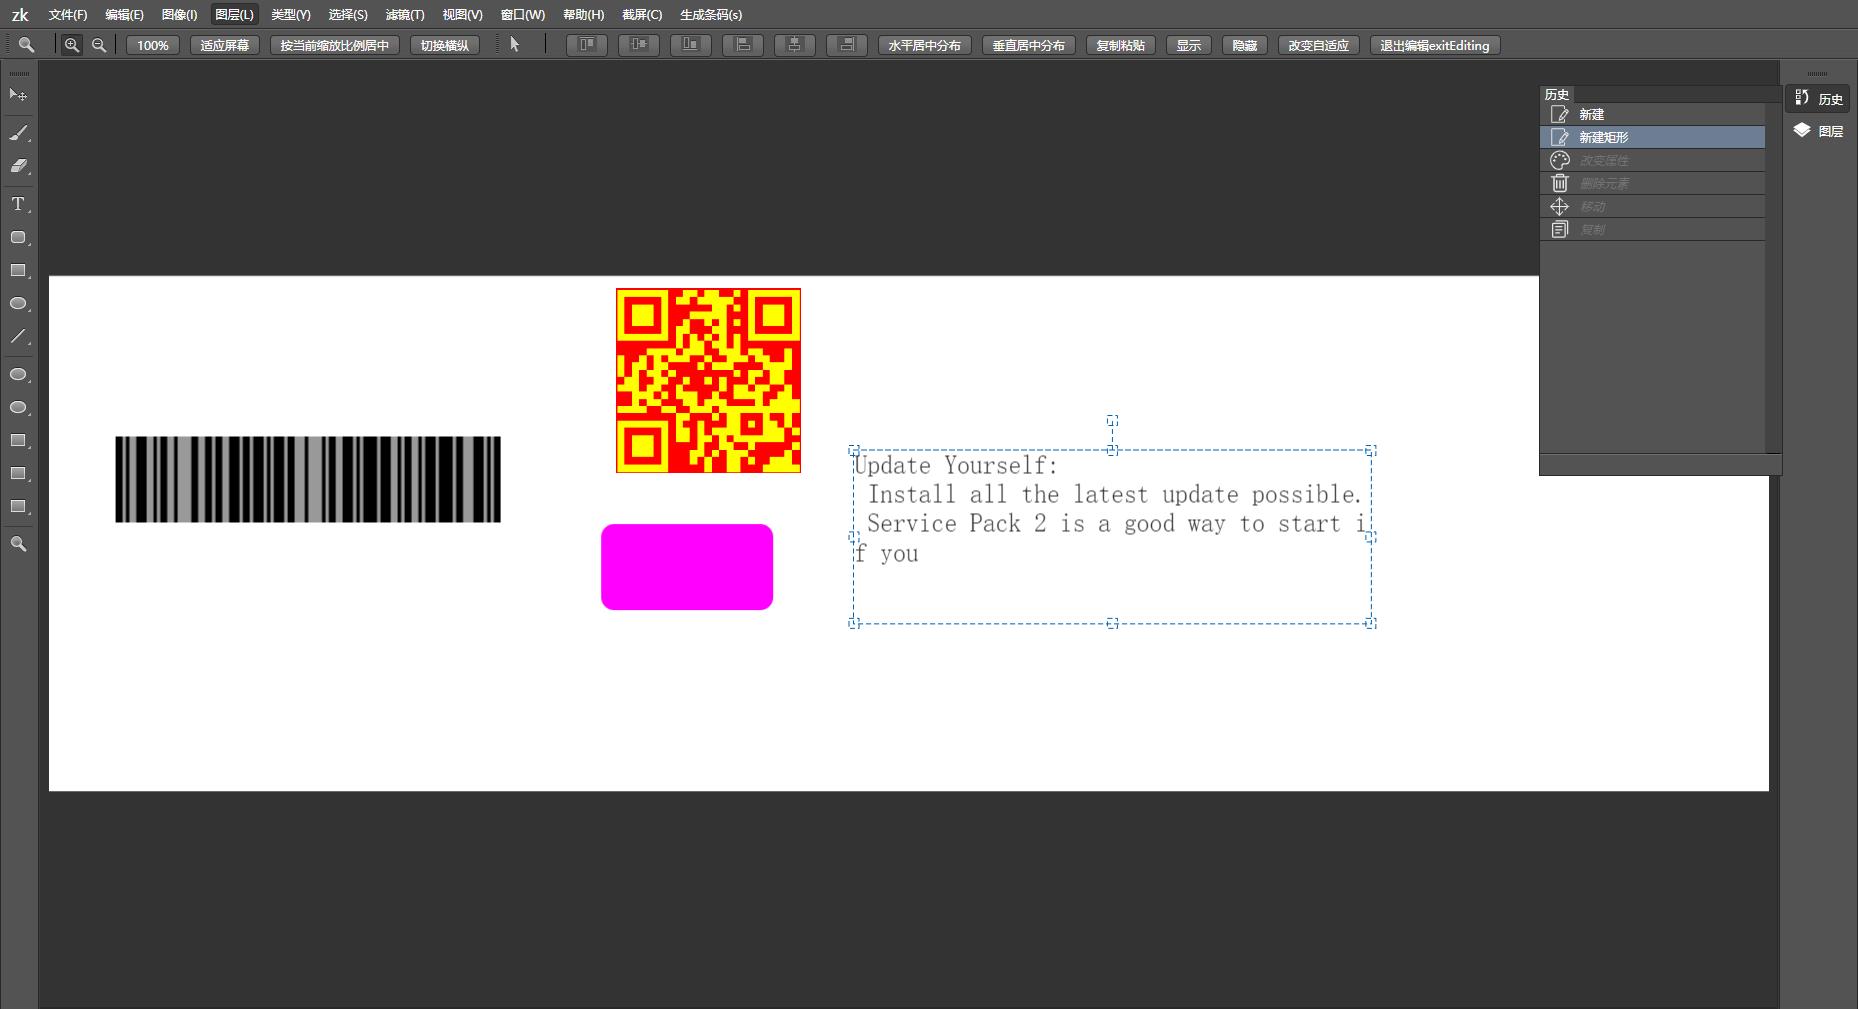This screenshot has height=1009, width=1858.
Task: Click the 按当前缩放比例居中 button
Action: [335, 45]
